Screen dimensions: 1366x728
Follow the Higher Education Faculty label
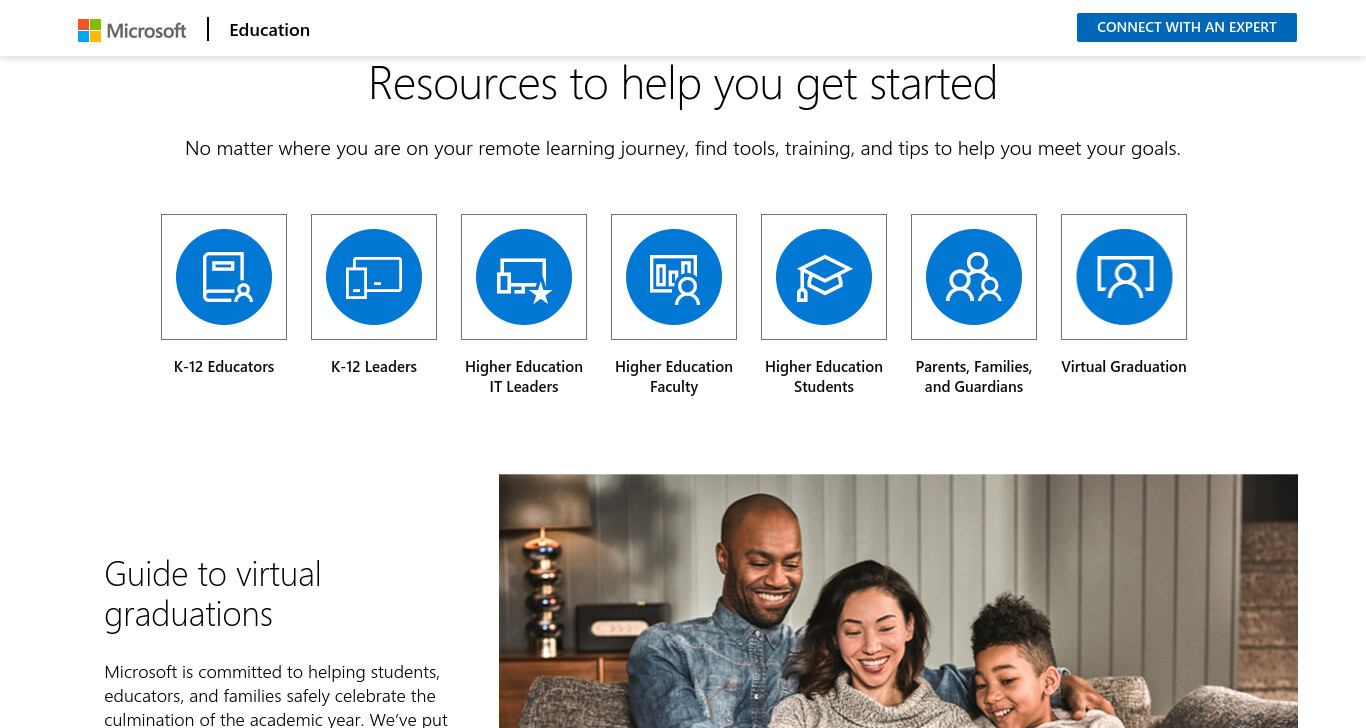[674, 377]
